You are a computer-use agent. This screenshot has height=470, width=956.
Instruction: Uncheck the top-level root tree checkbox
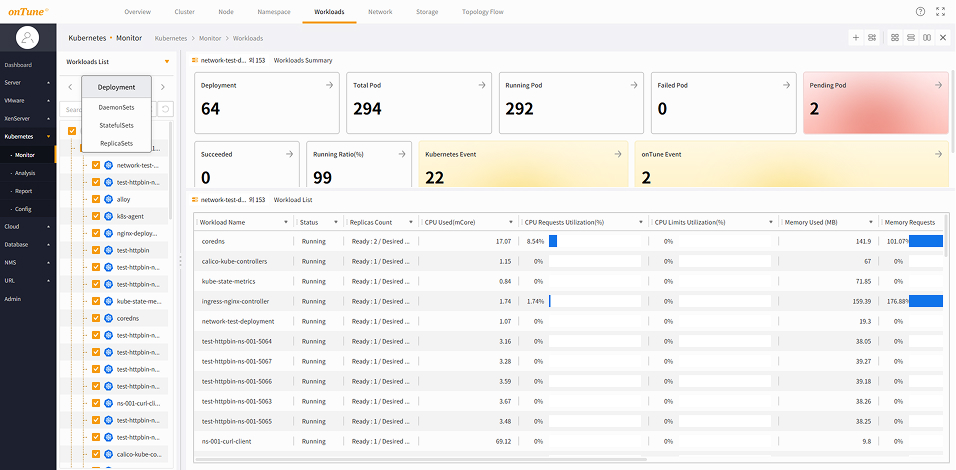pyautogui.click(x=72, y=131)
